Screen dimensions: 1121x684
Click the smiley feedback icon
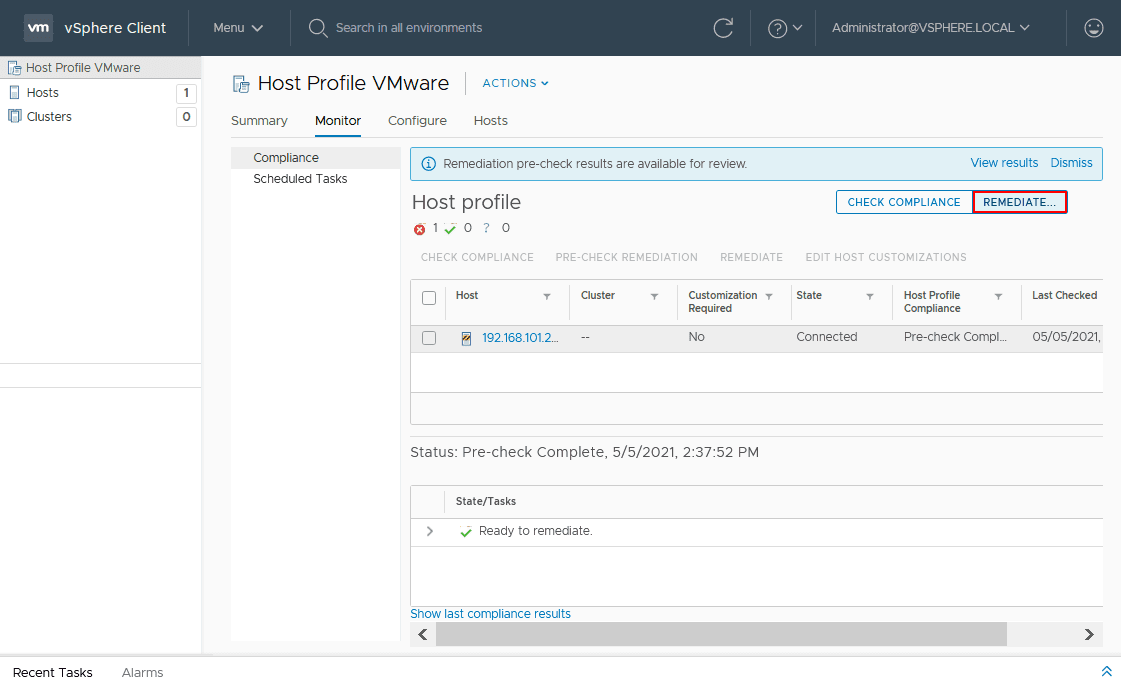coord(1094,28)
